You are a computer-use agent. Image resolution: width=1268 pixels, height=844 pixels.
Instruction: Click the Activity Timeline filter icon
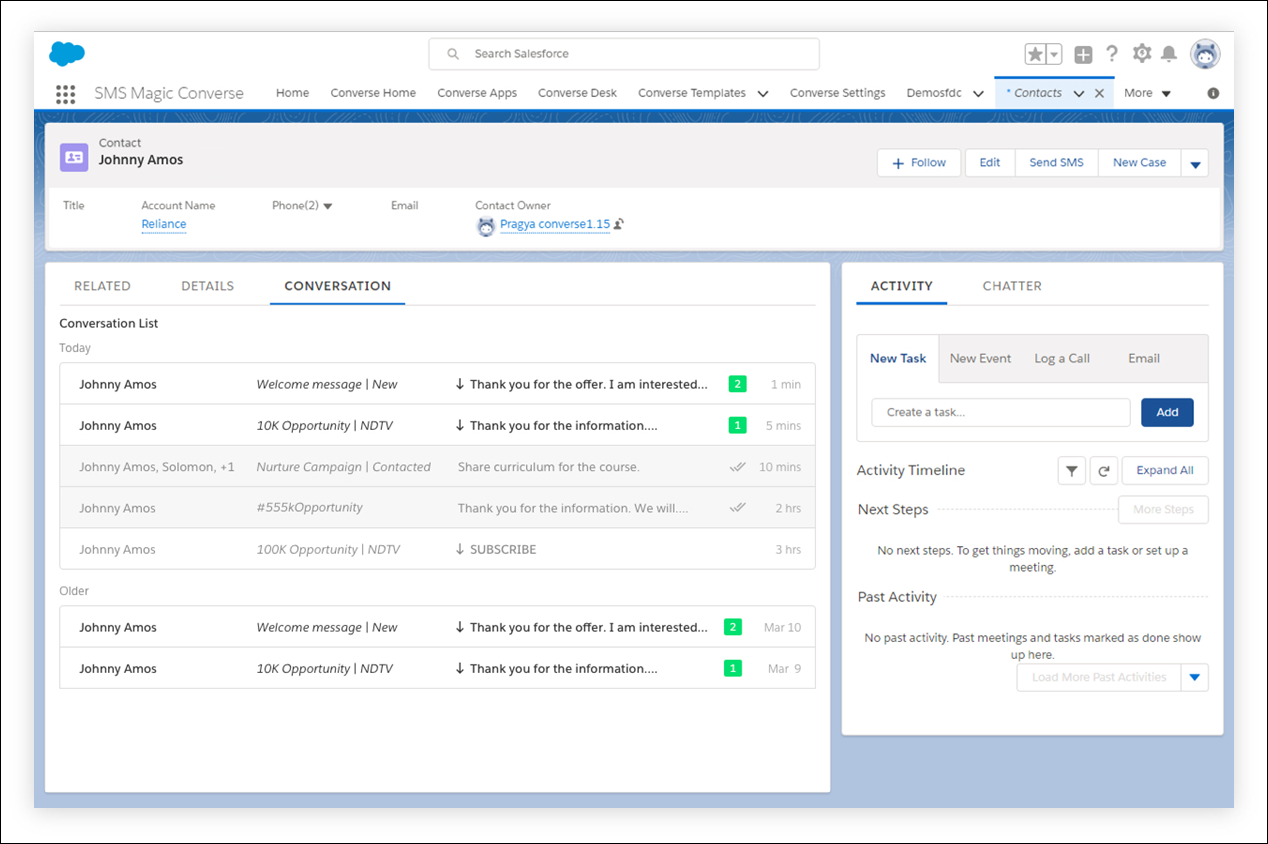coord(1072,471)
